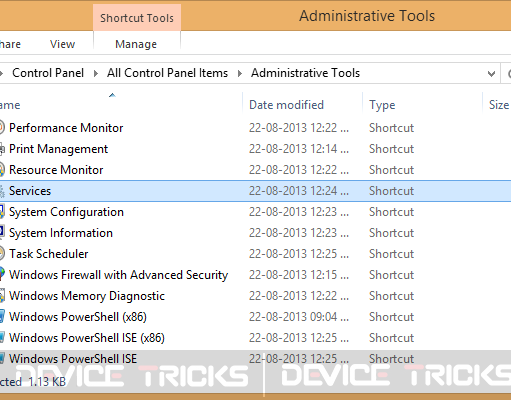
Task: Select the Services shortcut
Action: click(x=255, y=191)
